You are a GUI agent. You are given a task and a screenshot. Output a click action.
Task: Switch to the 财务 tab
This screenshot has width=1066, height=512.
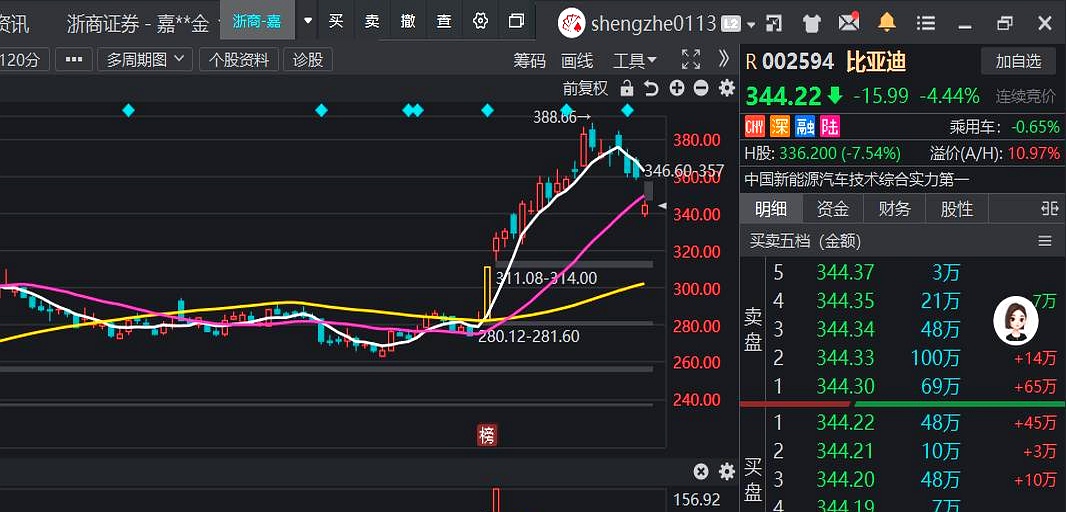pyautogui.click(x=895, y=209)
